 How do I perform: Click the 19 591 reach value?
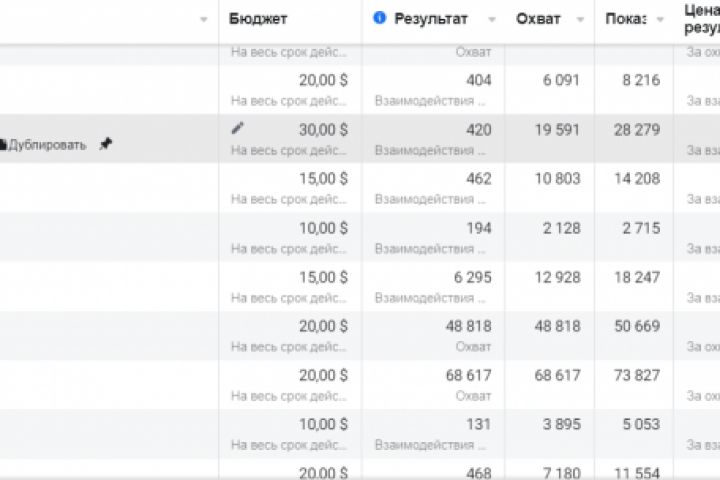point(561,129)
